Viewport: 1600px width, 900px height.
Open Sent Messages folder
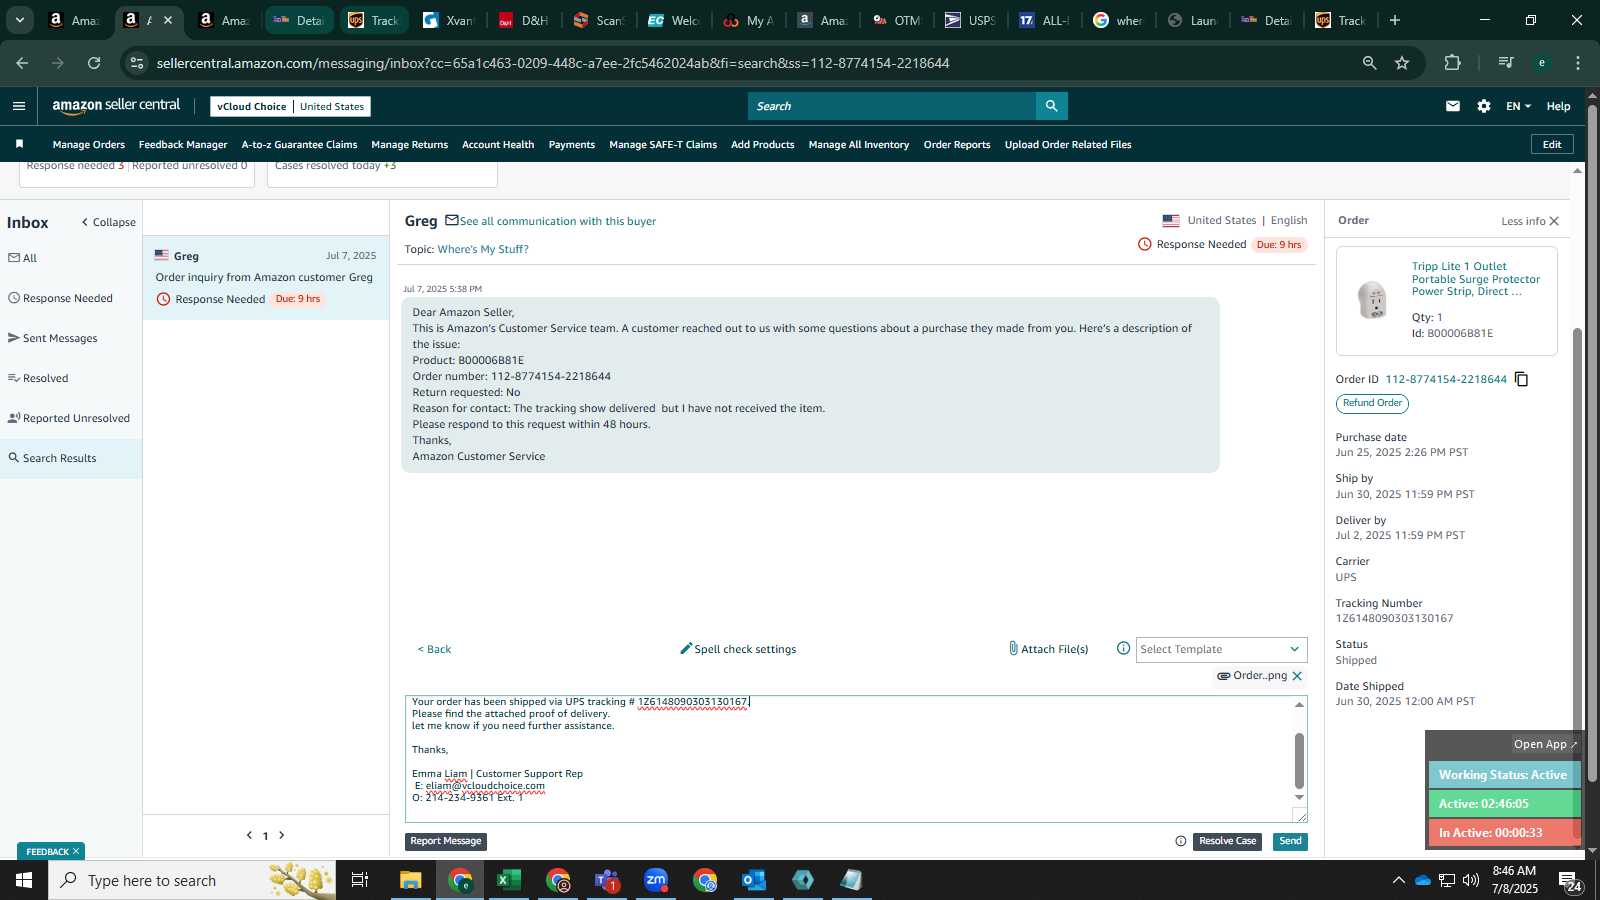click(53, 338)
